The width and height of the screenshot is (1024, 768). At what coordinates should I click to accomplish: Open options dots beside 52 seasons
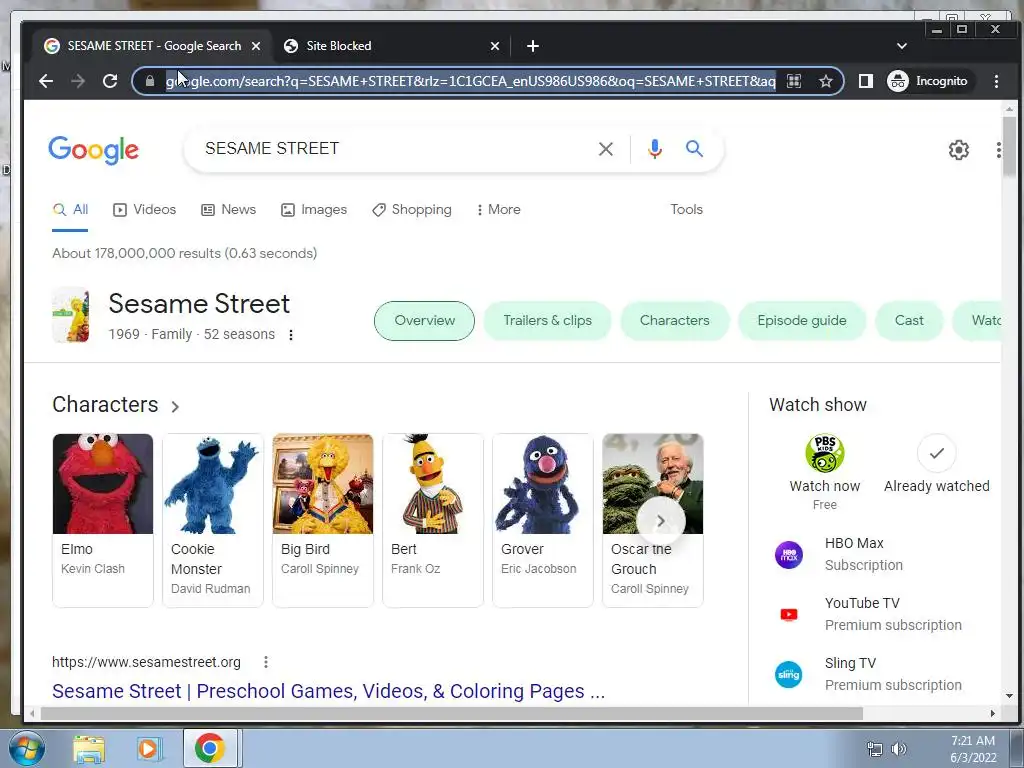click(291, 334)
